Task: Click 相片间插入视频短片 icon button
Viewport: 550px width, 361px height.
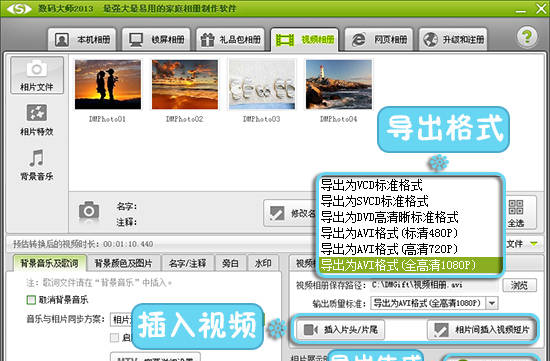Action: pyautogui.click(x=441, y=330)
